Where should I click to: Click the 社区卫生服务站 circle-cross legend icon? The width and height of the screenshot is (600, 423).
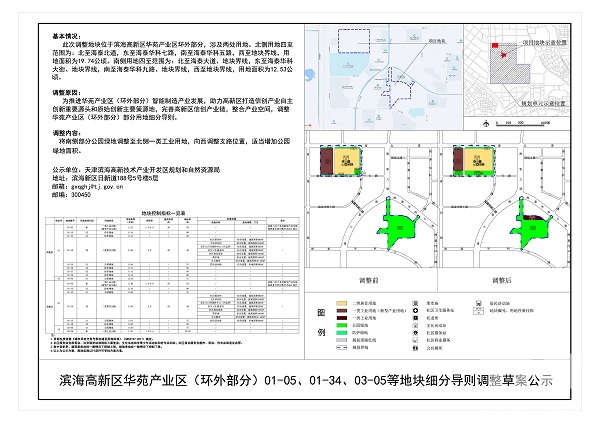416,310
